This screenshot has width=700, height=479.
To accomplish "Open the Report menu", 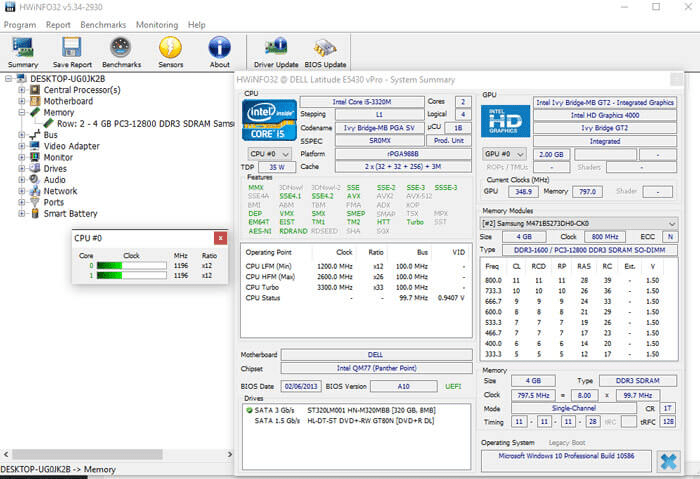I will click(x=58, y=24).
